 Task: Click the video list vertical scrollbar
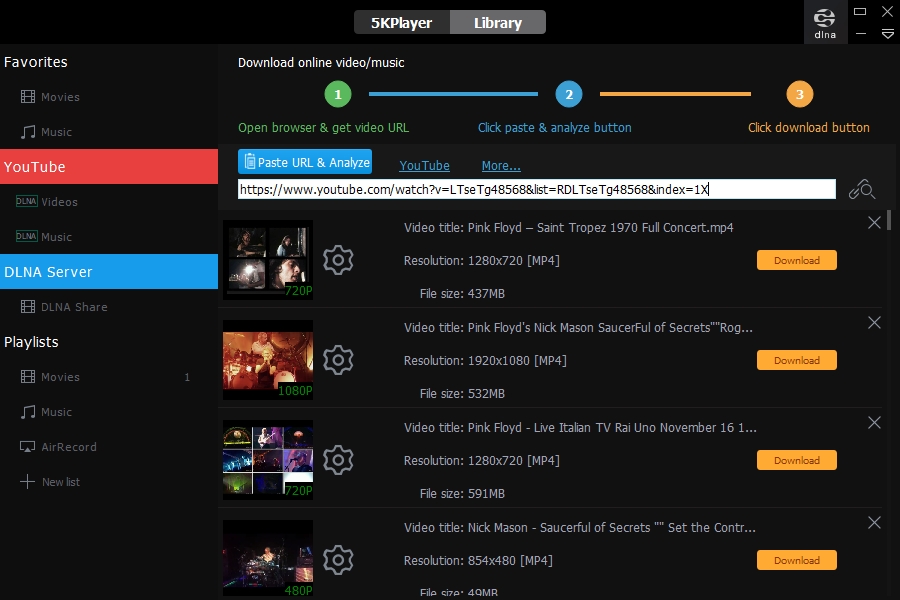(x=889, y=220)
